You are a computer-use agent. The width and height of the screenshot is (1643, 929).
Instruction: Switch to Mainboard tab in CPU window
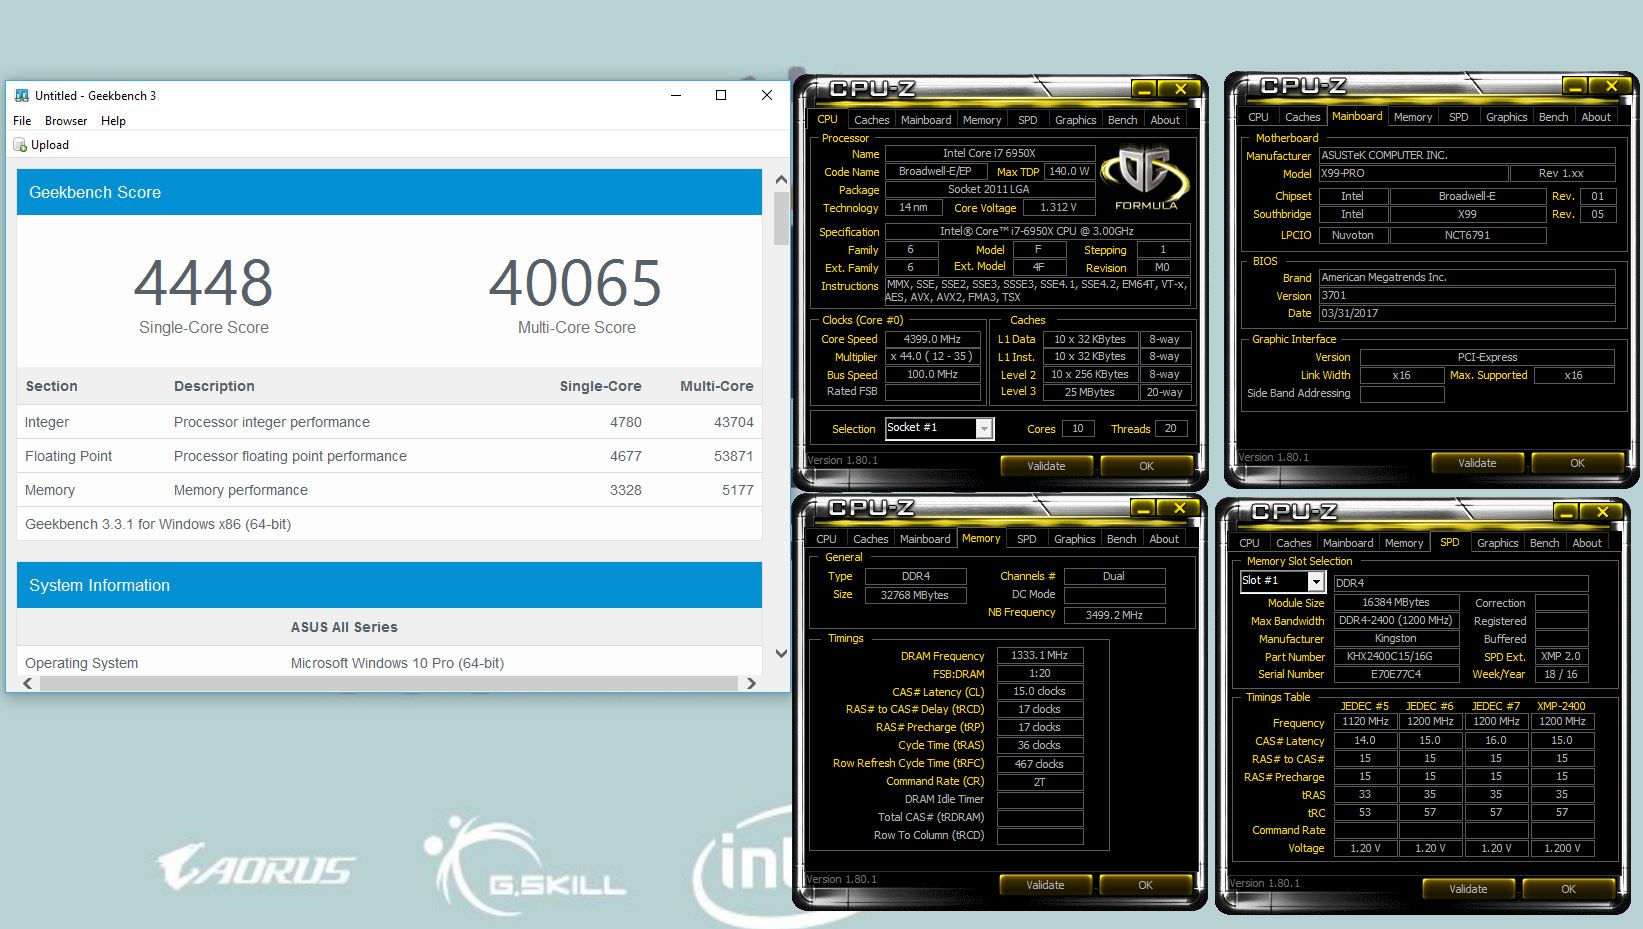tap(926, 120)
